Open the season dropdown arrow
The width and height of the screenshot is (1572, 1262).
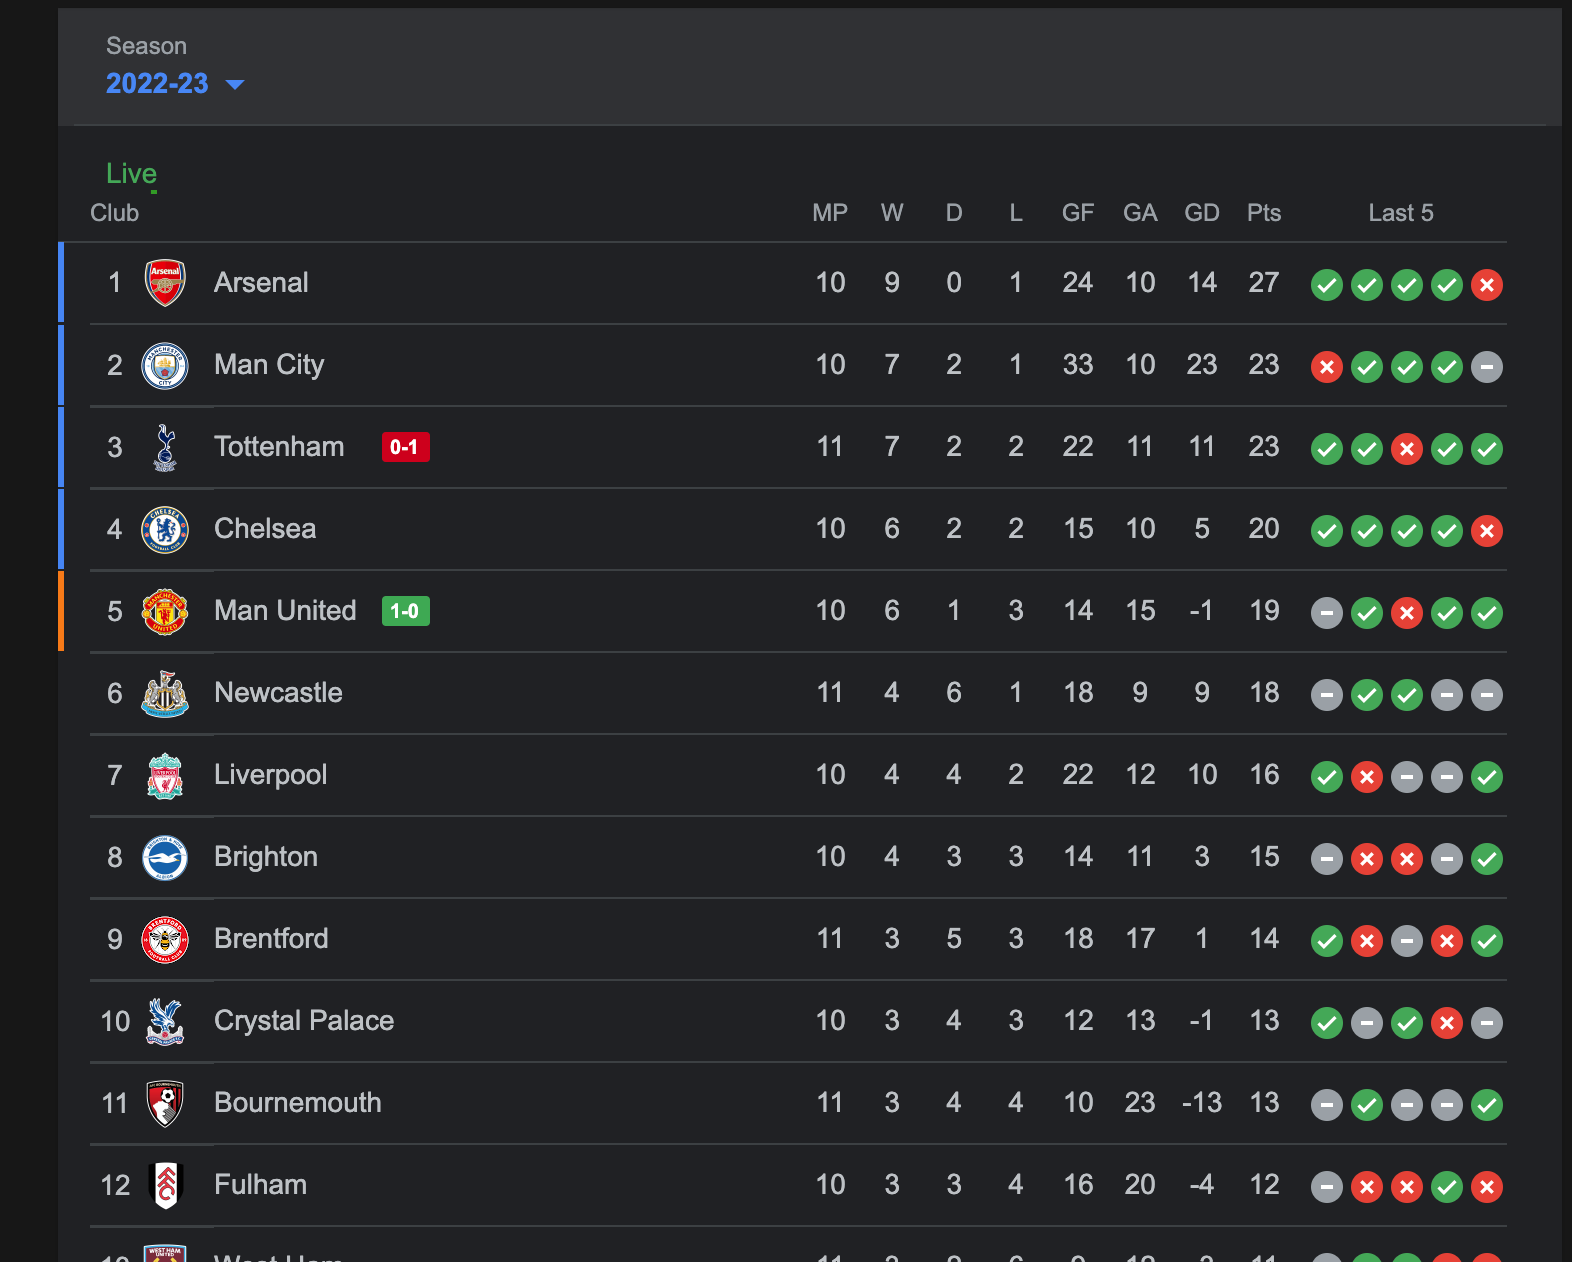point(235,84)
